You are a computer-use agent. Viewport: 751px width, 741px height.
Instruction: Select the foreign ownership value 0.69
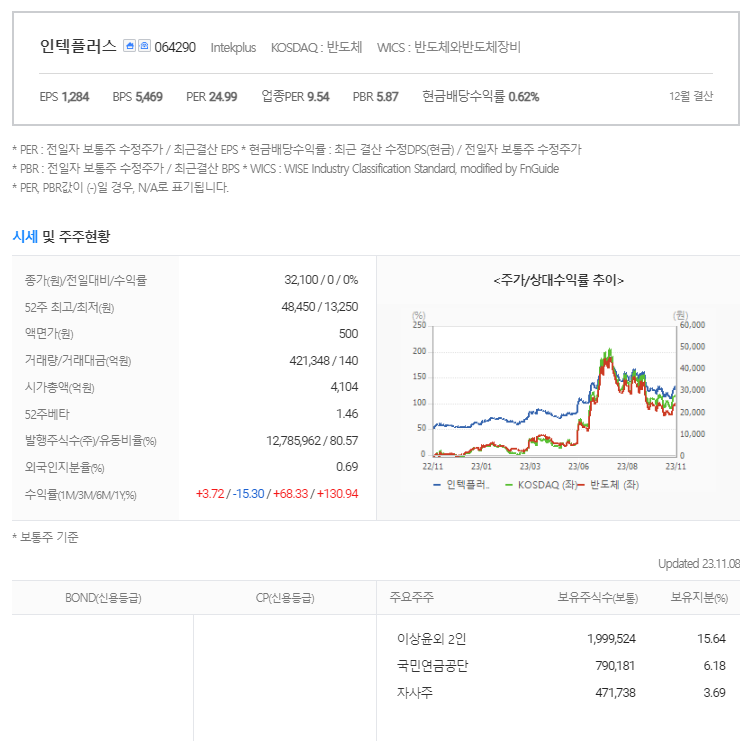[347, 467]
